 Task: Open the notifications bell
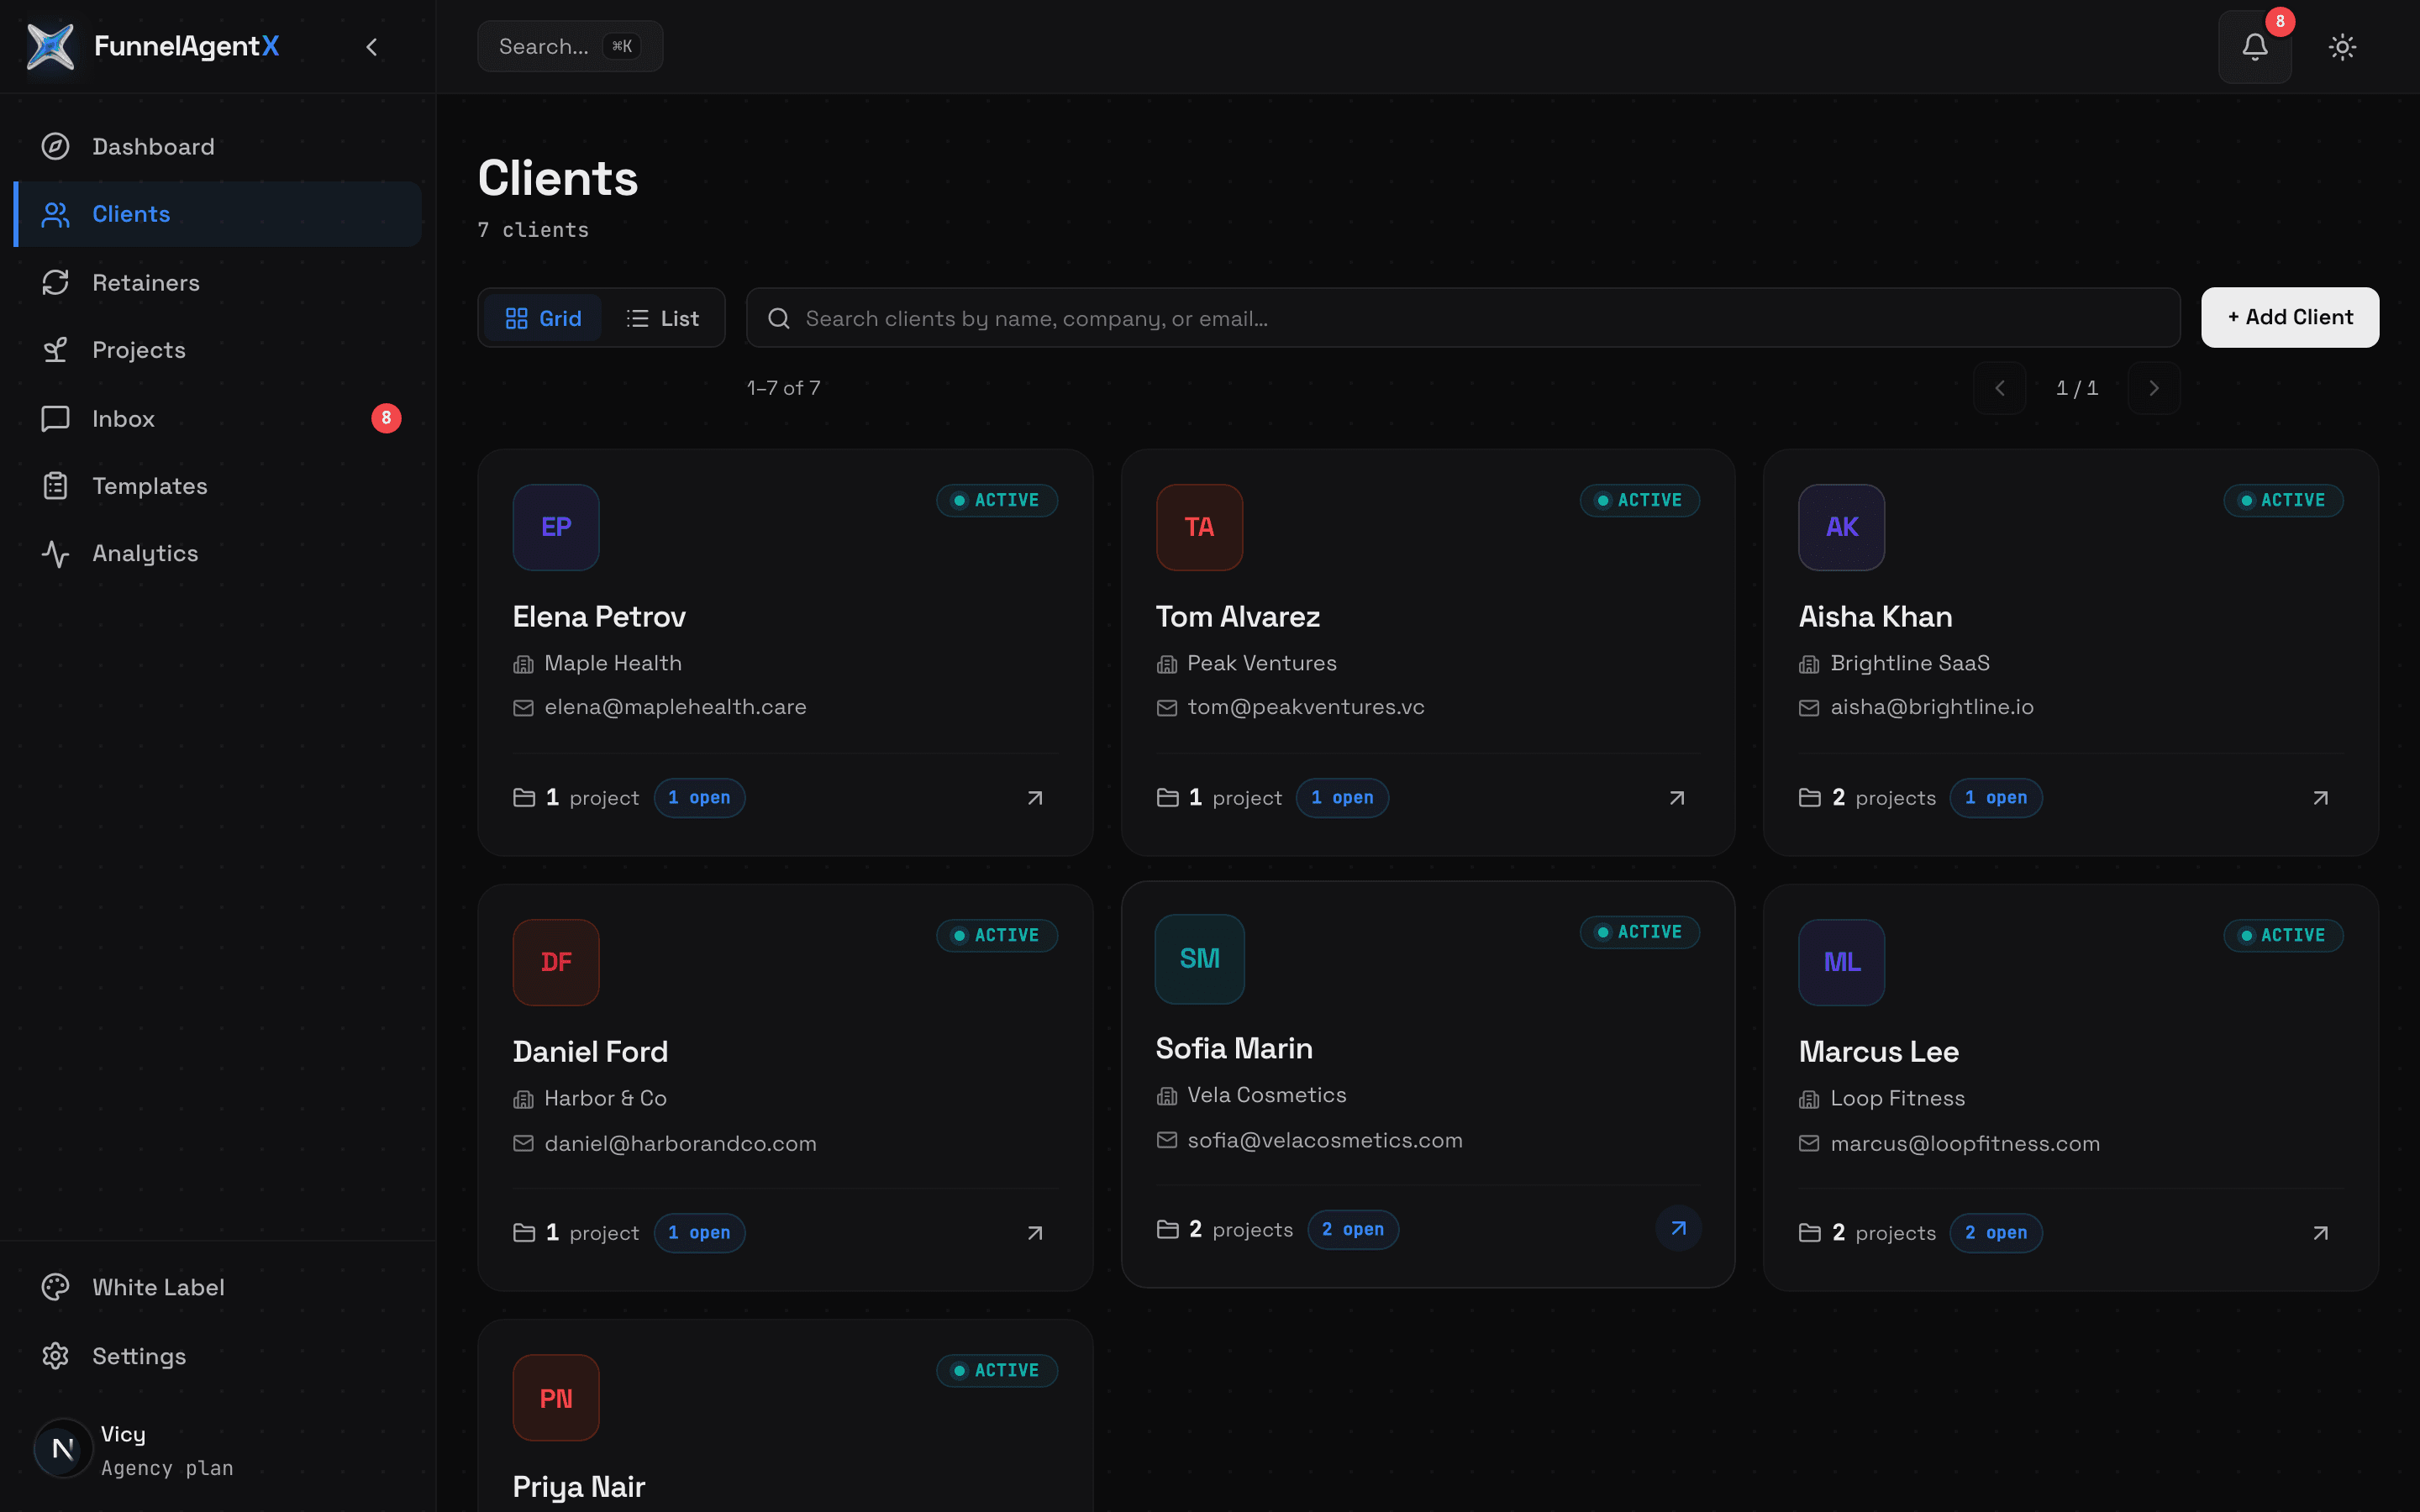(2254, 47)
